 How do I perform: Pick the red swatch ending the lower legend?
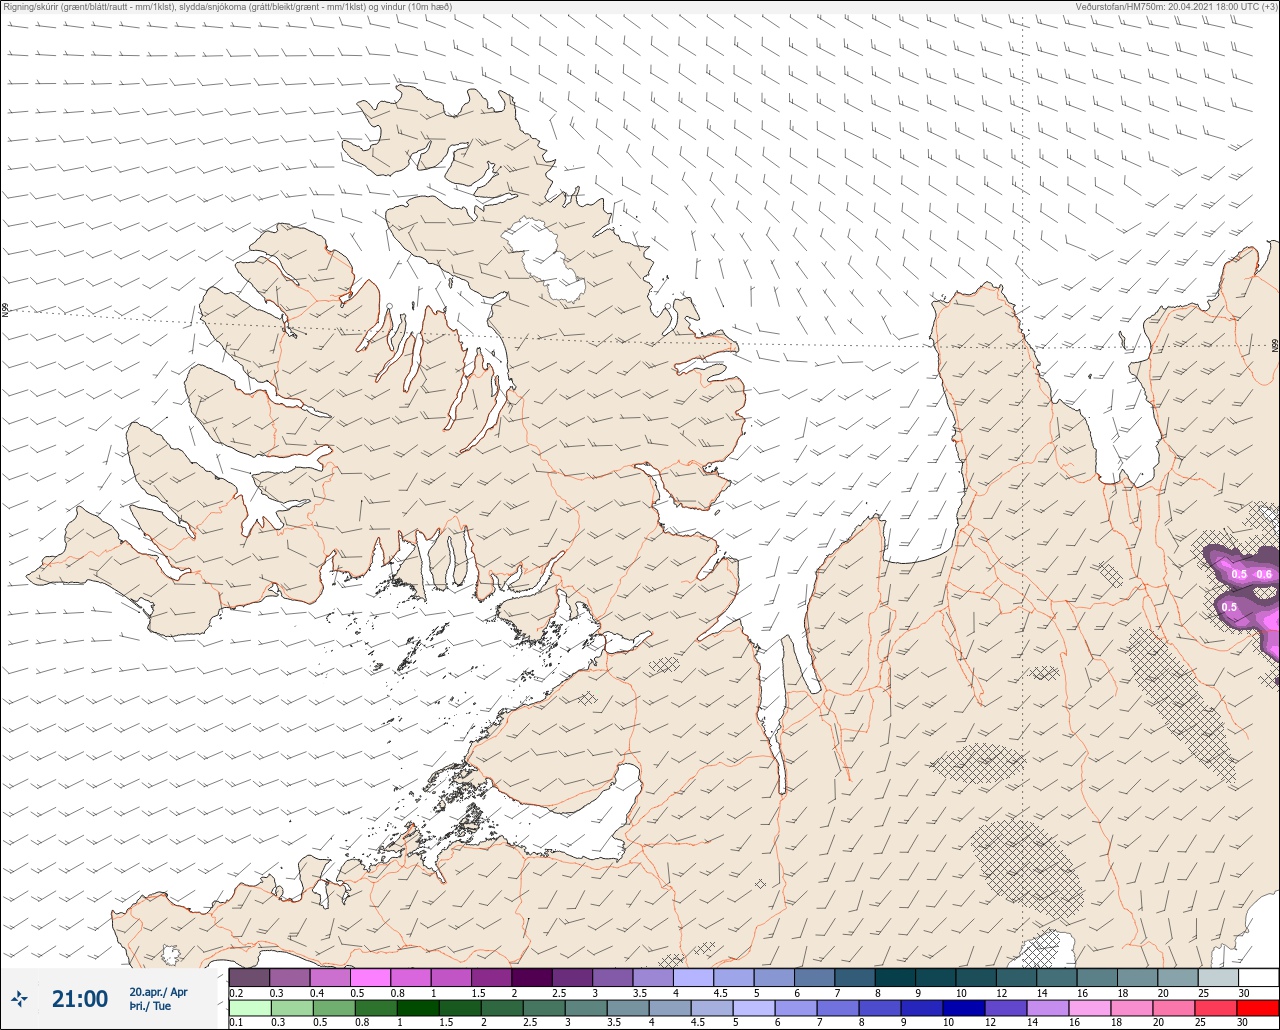pos(1258,1008)
